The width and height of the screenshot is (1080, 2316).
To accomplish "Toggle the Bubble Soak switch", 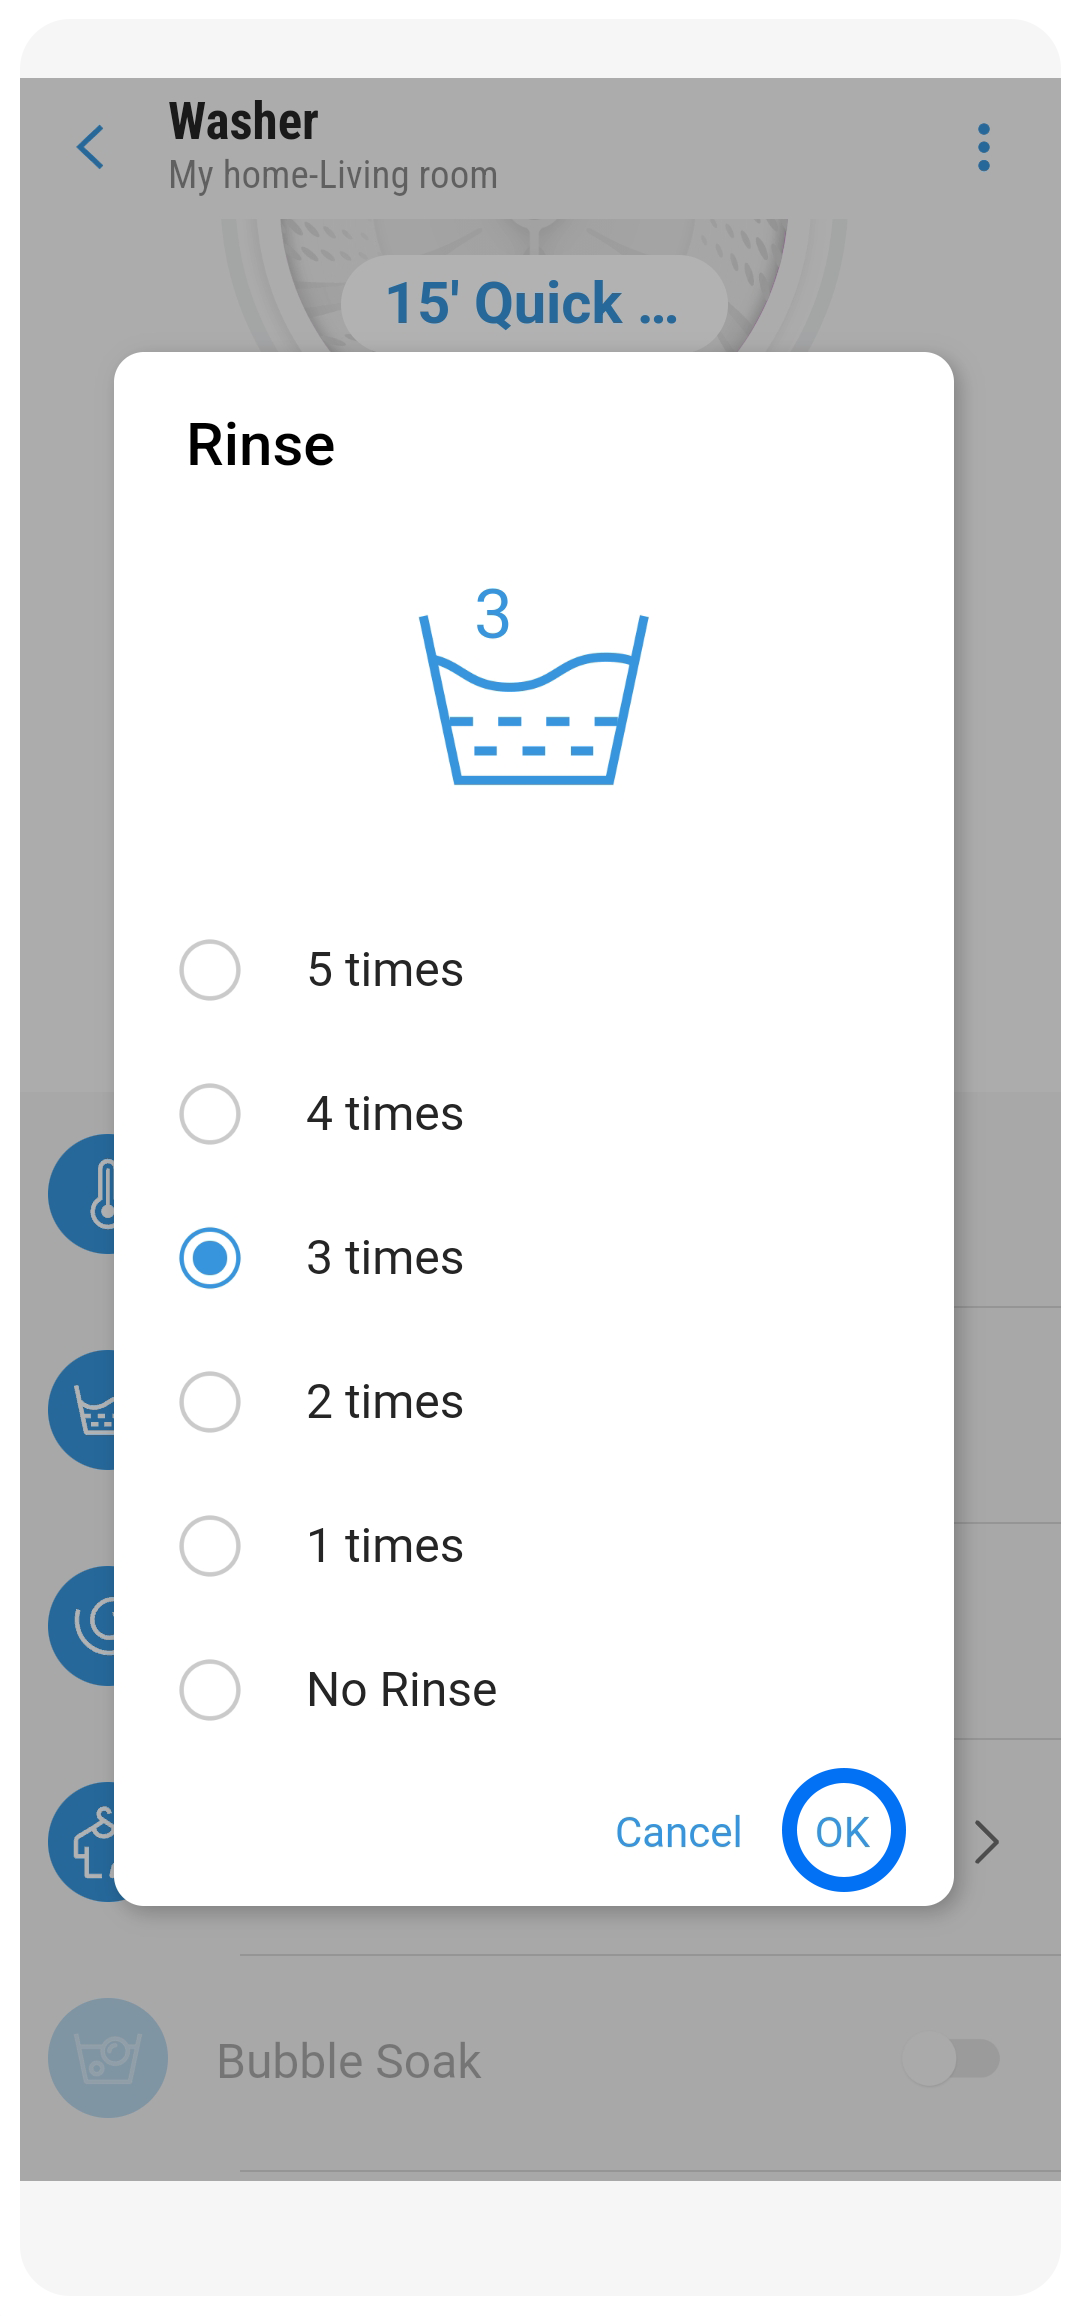I will [951, 2060].
